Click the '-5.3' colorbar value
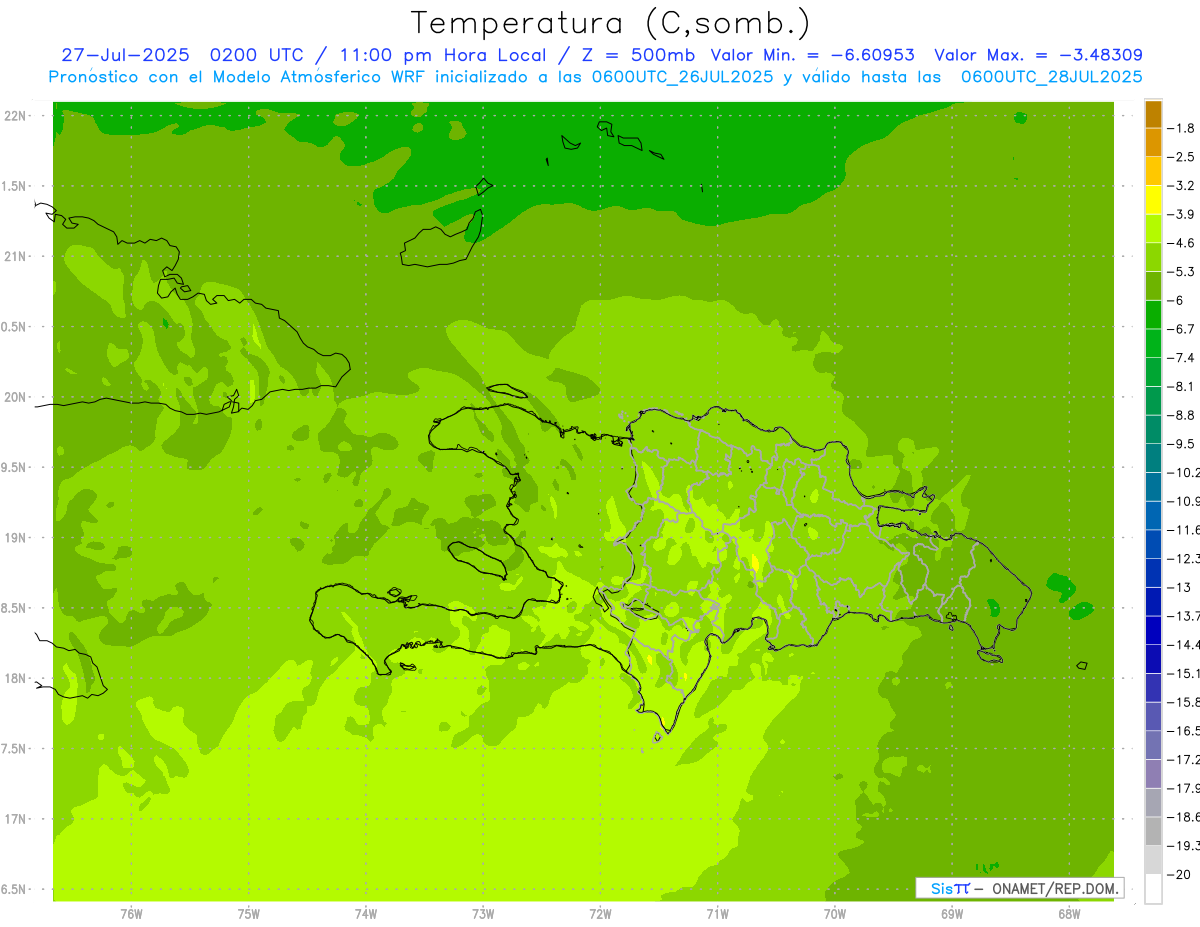The height and width of the screenshot is (927, 1200). click(x=1182, y=272)
